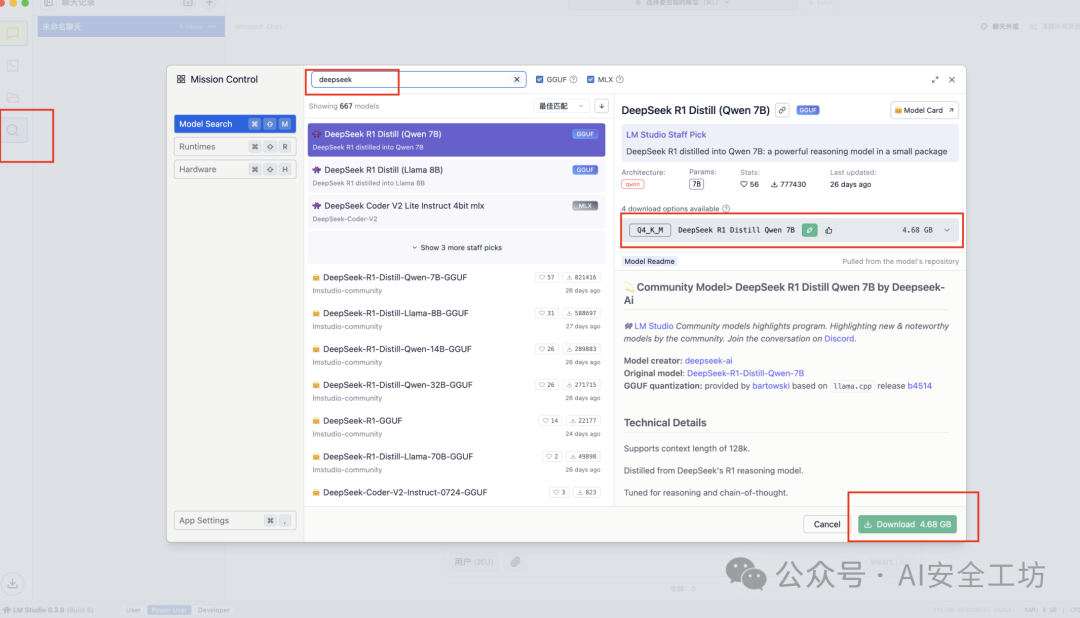Select DeepSeek-Coder-V2-Instruct-0724-GGUF result
The height and width of the screenshot is (618, 1080).
[x=456, y=493]
